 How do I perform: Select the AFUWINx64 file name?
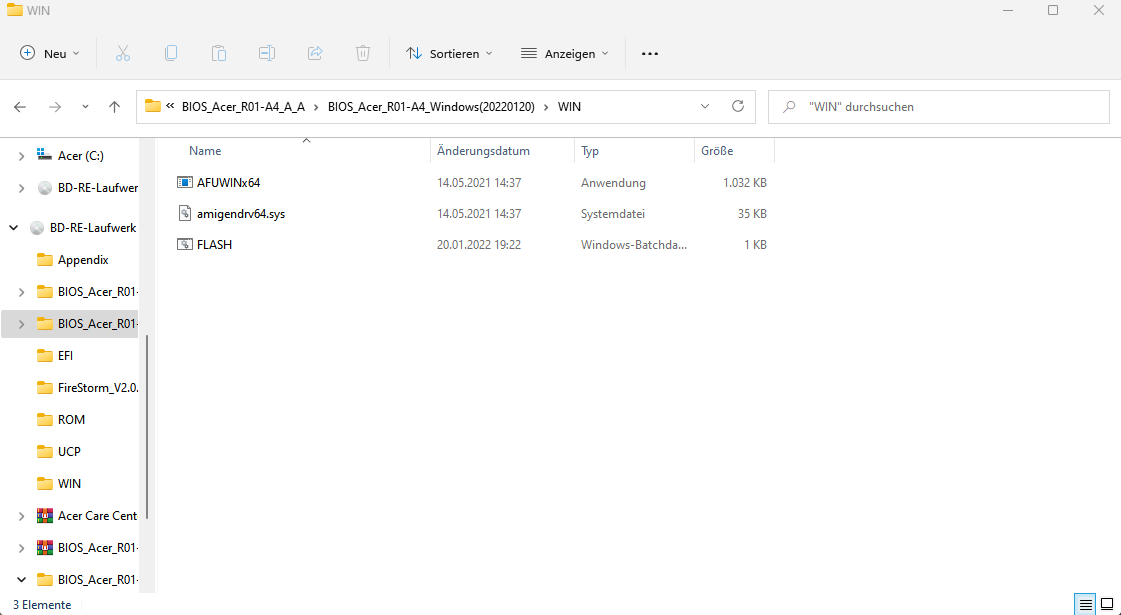(229, 182)
